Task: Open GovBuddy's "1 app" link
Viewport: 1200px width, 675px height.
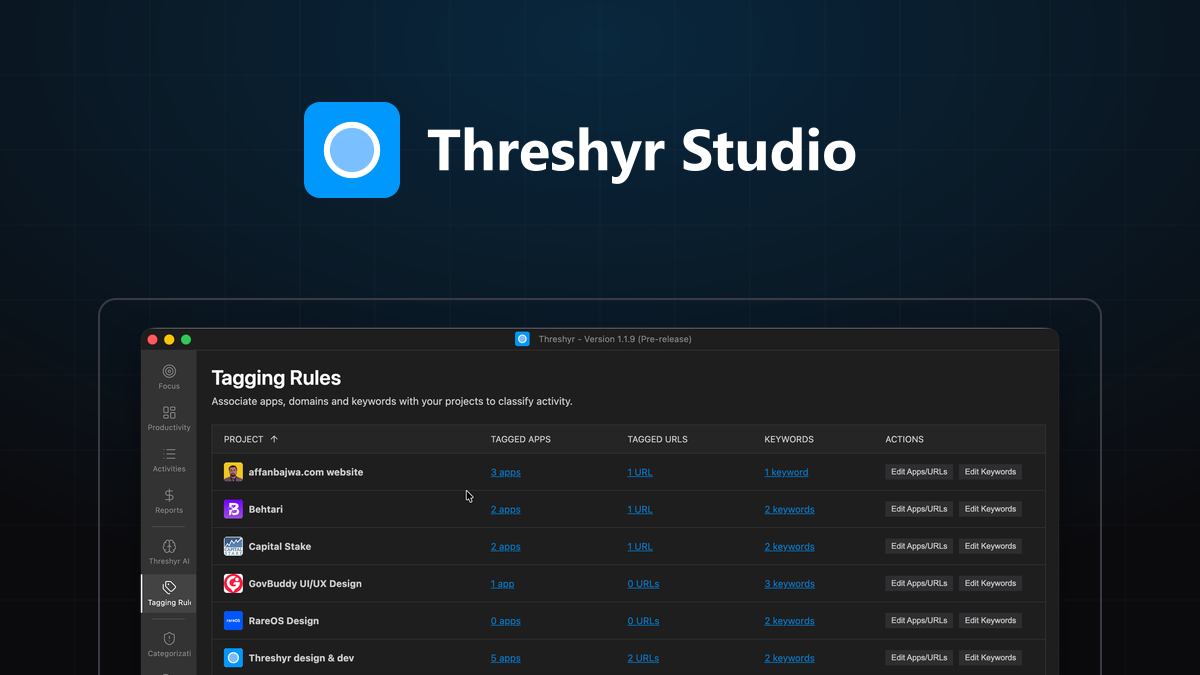Action: (x=502, y=584)
